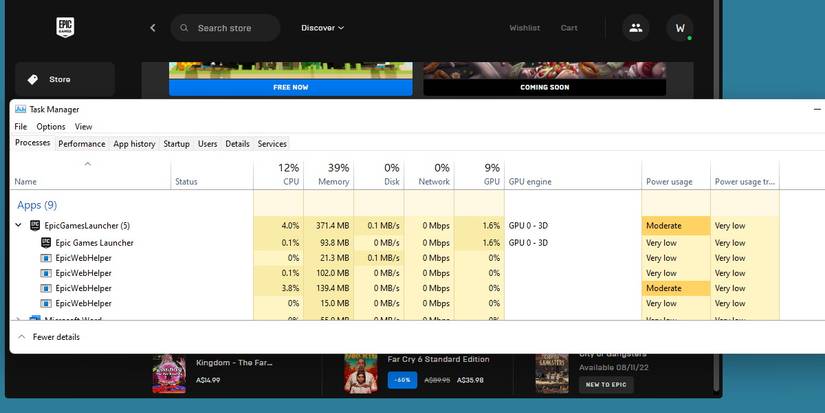Click the Moderate power usage cell for EpicWebHelper
The image size is (825, 413).
click(x=676, y=288)
